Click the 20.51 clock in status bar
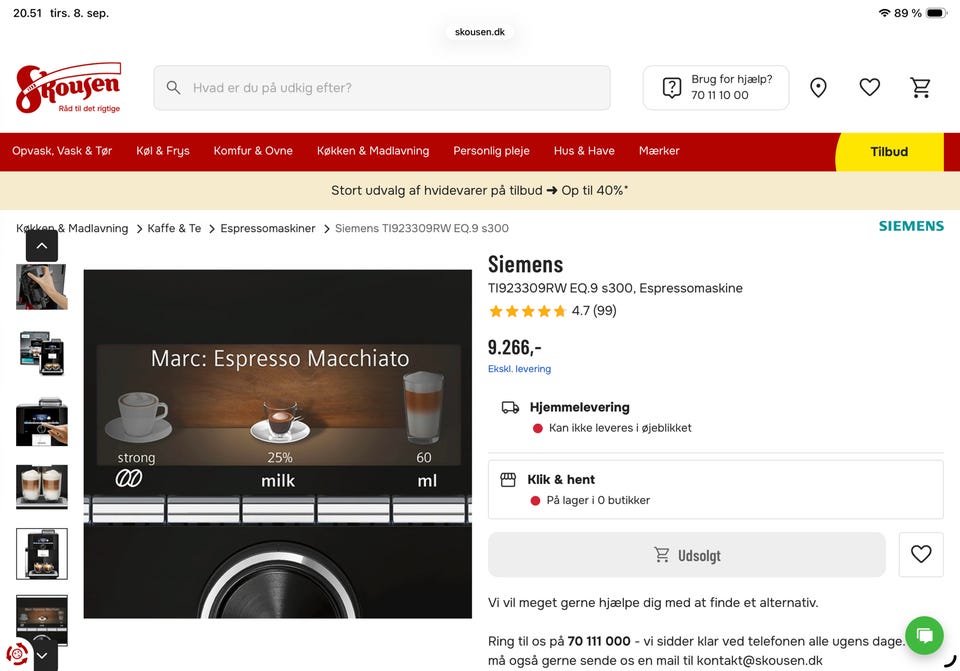960x671 pixels. pos(28,13)
